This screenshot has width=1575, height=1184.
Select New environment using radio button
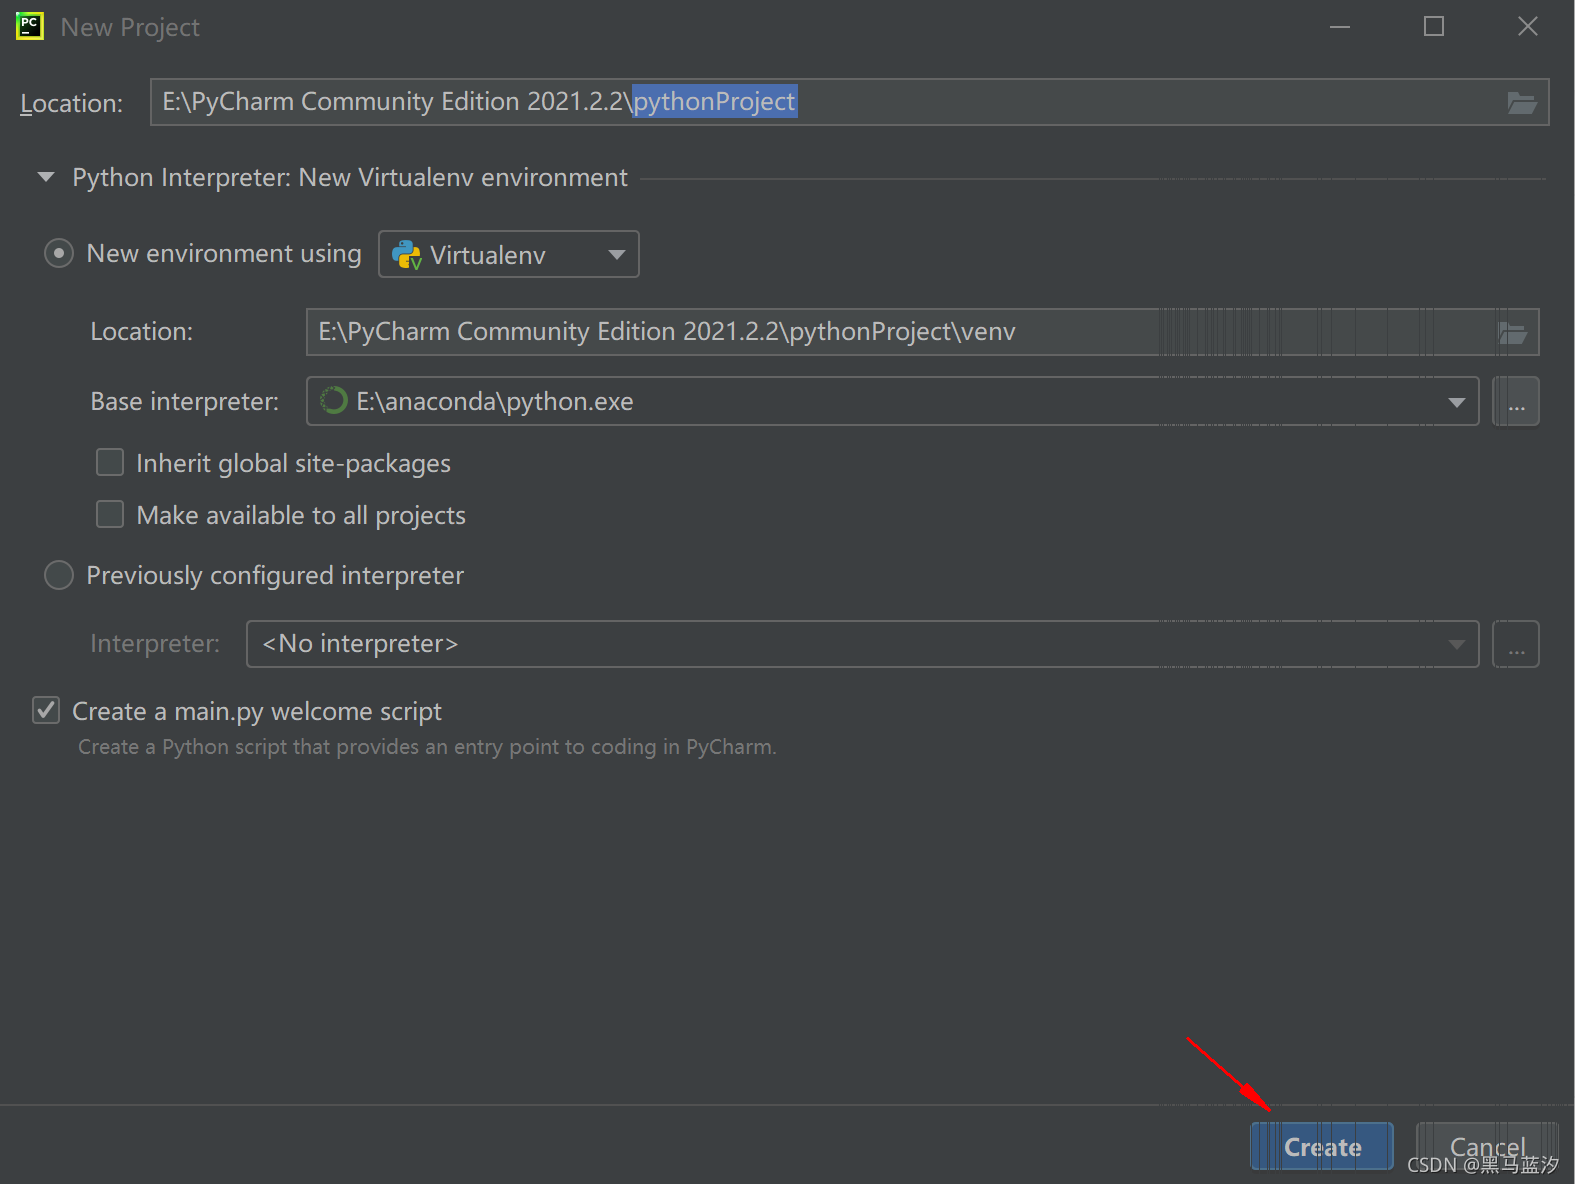click(59, 254)
